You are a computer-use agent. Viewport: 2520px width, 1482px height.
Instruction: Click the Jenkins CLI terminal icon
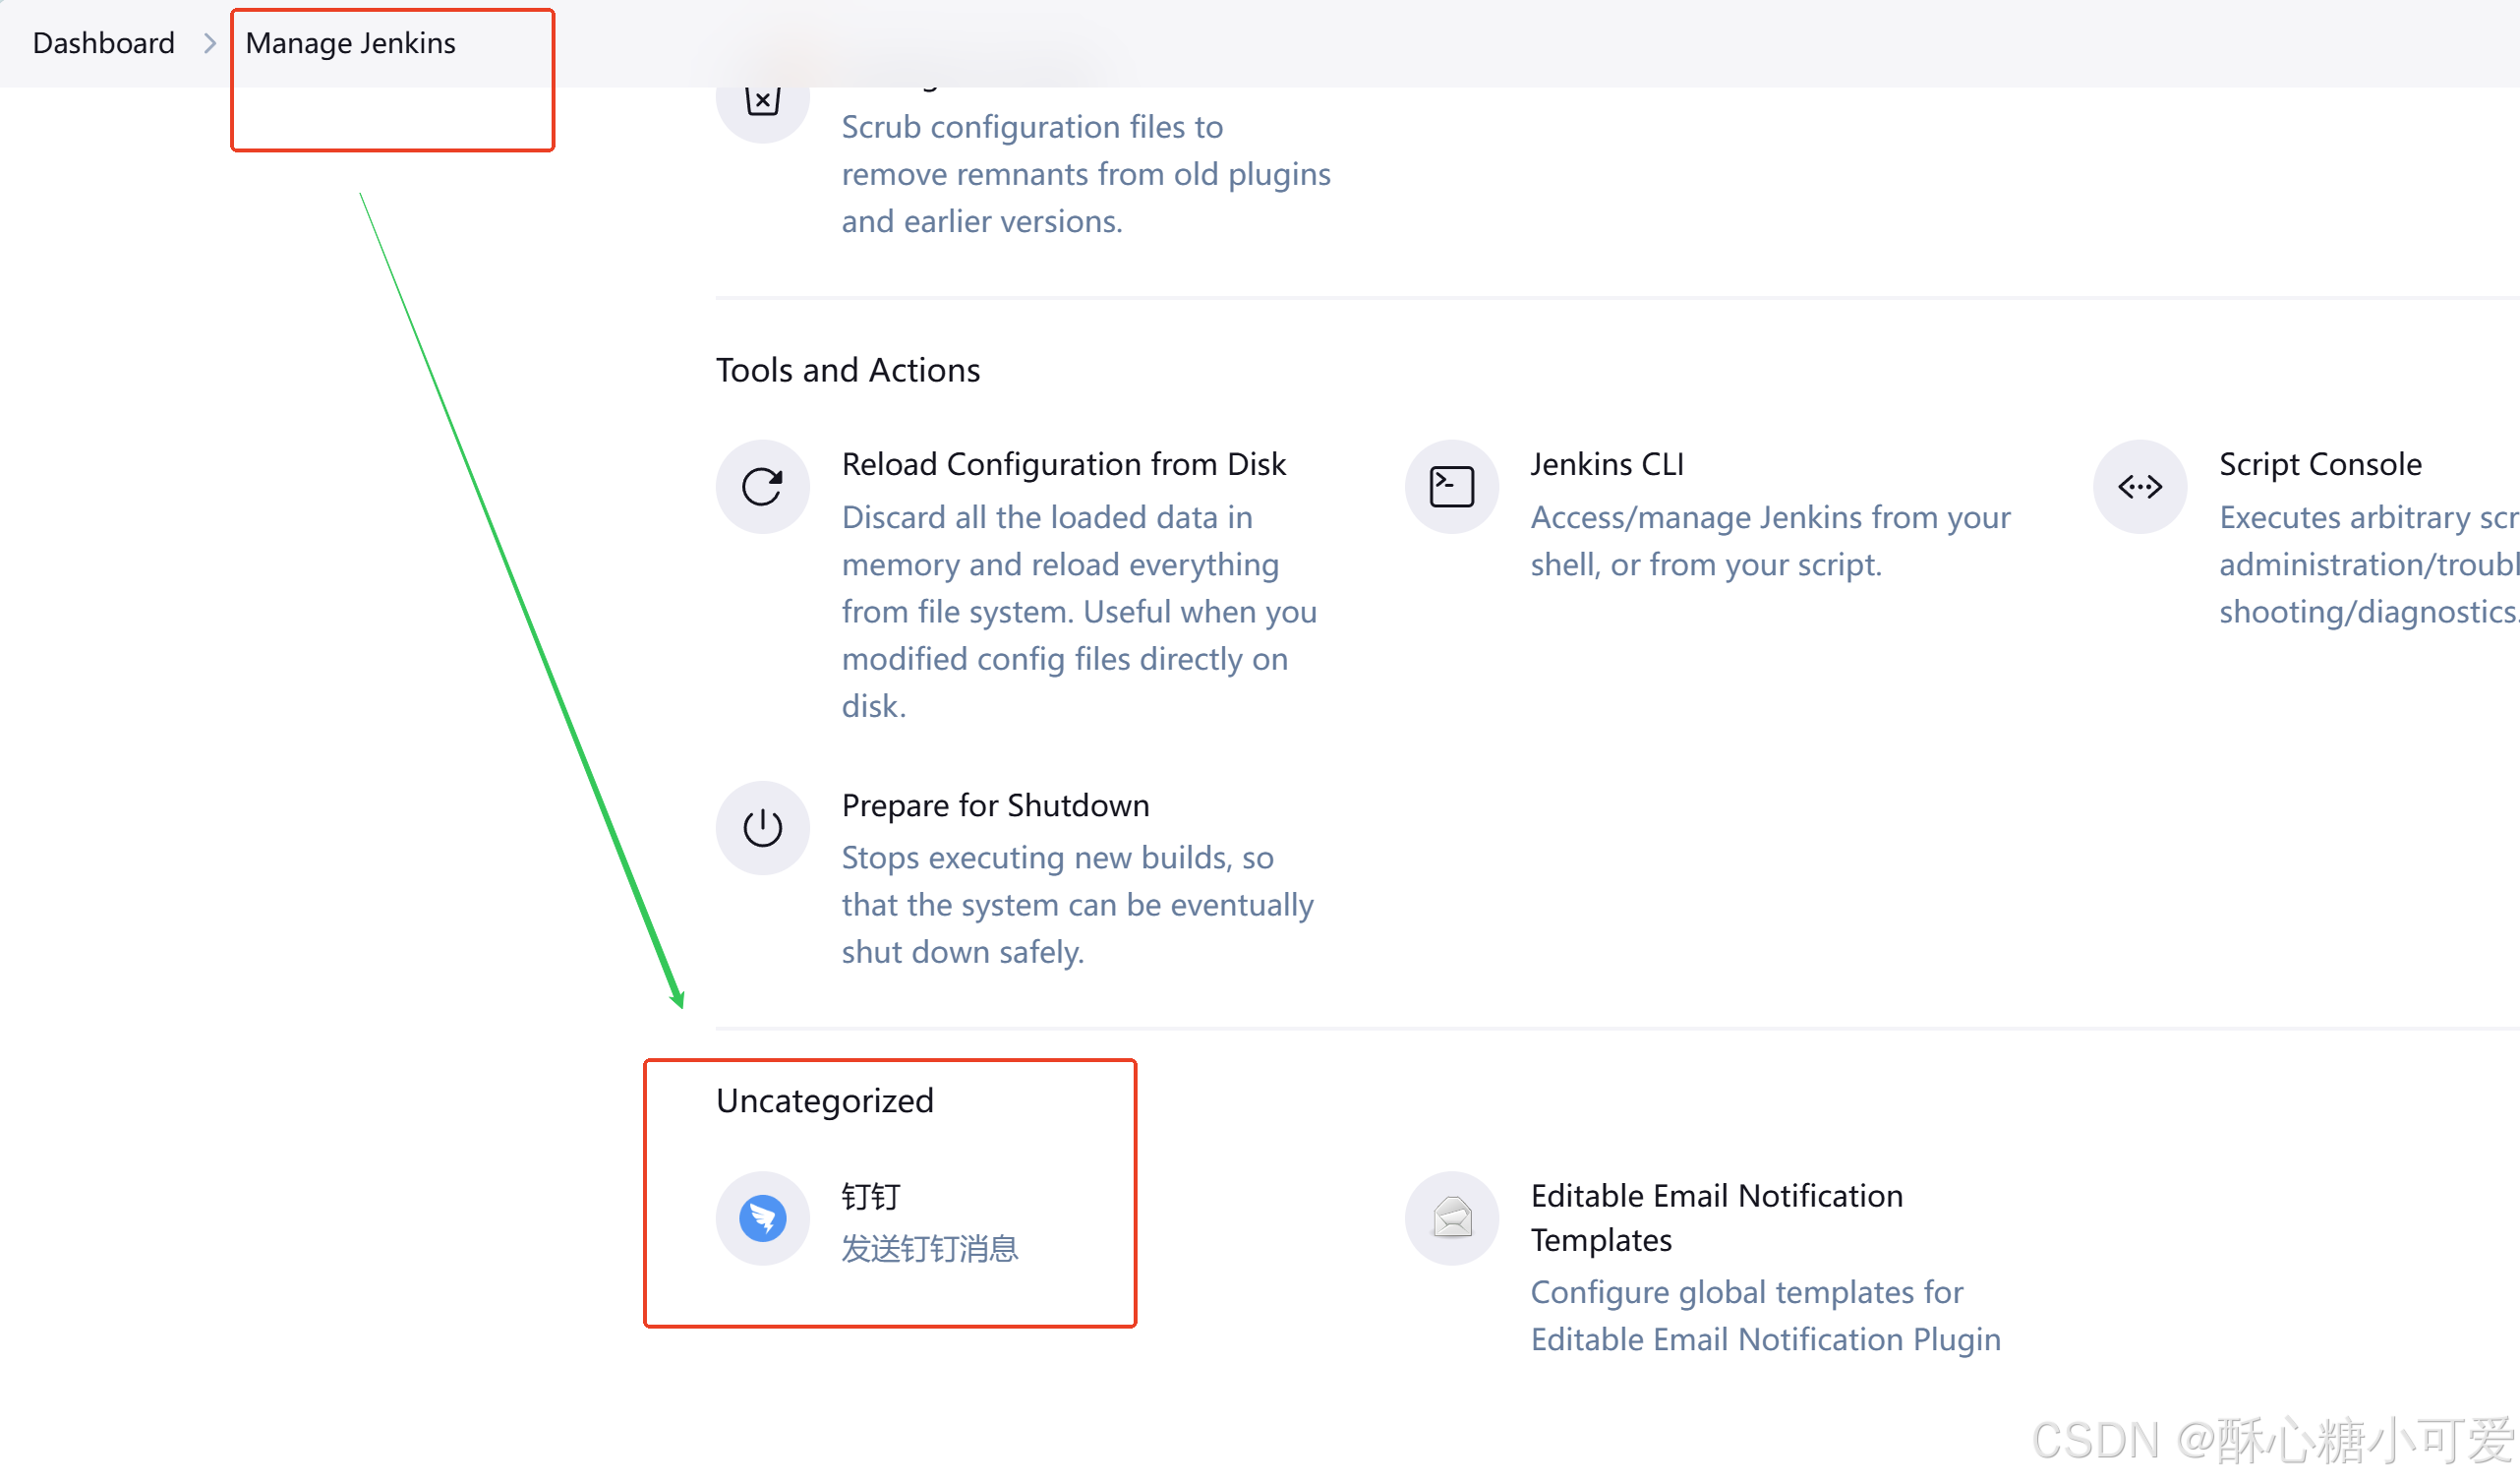[1452, 487]
